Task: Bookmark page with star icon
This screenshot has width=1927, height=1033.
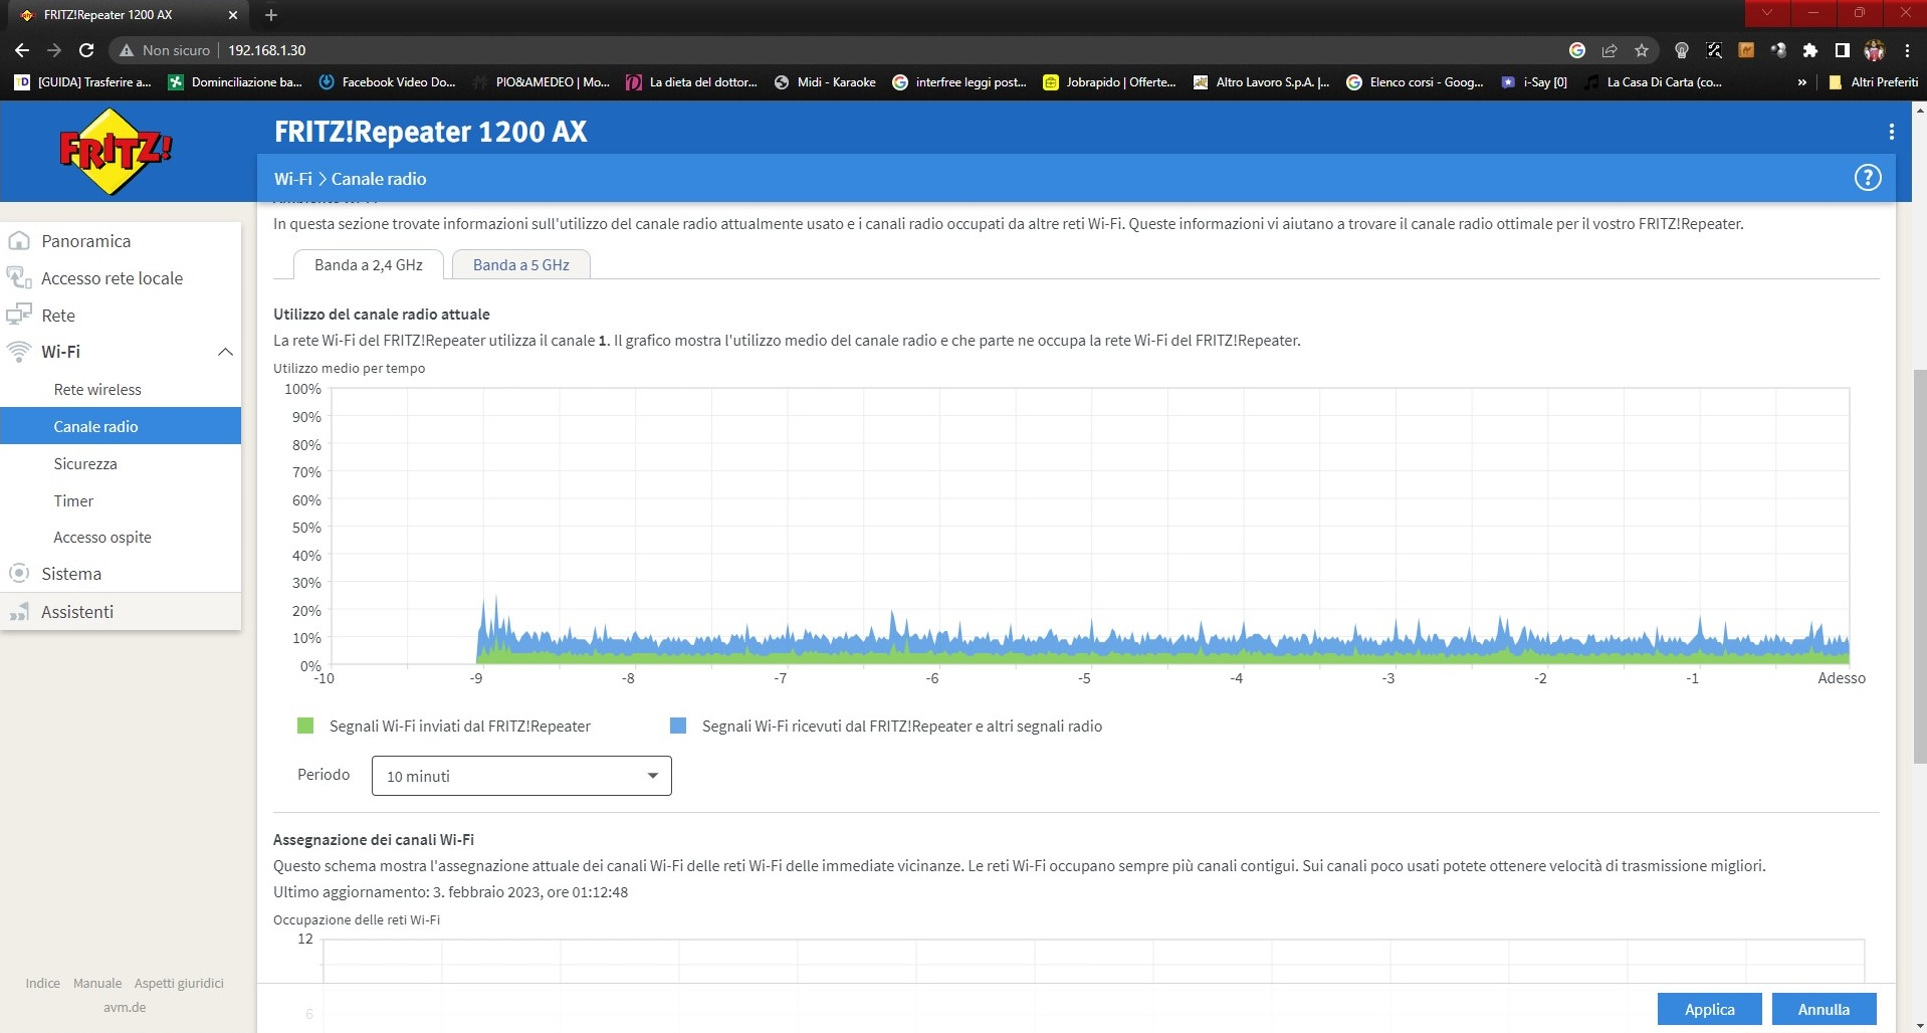Action: point(1641,50)
